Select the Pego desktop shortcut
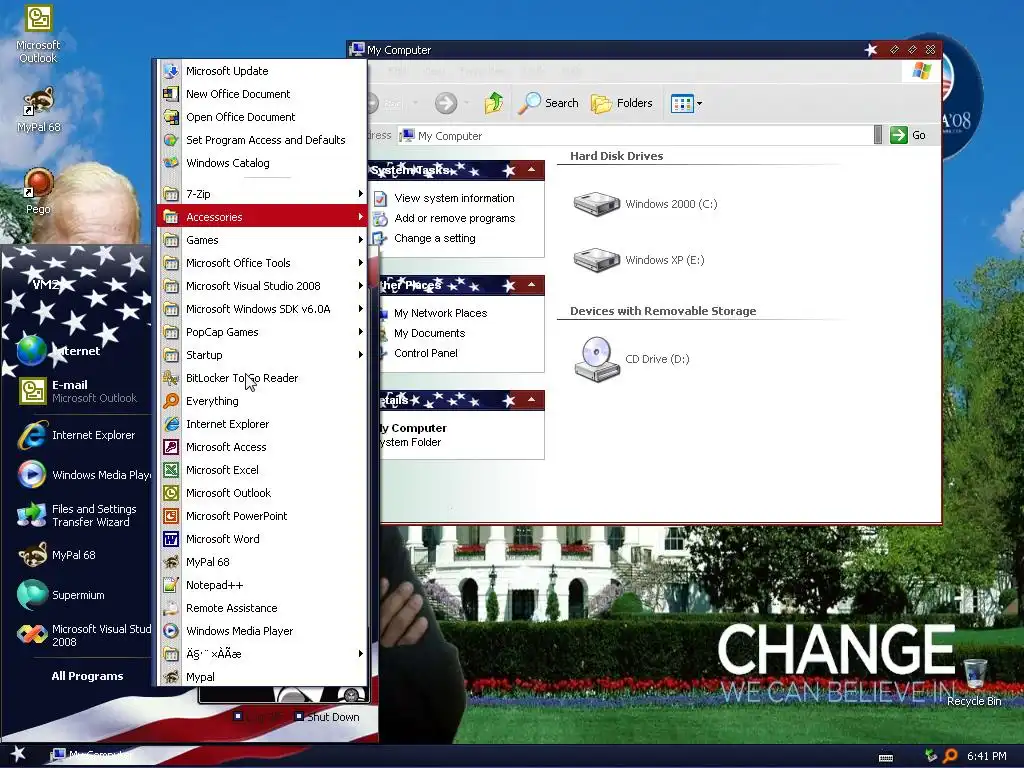The image size is (1024, 768). [38, 191]
